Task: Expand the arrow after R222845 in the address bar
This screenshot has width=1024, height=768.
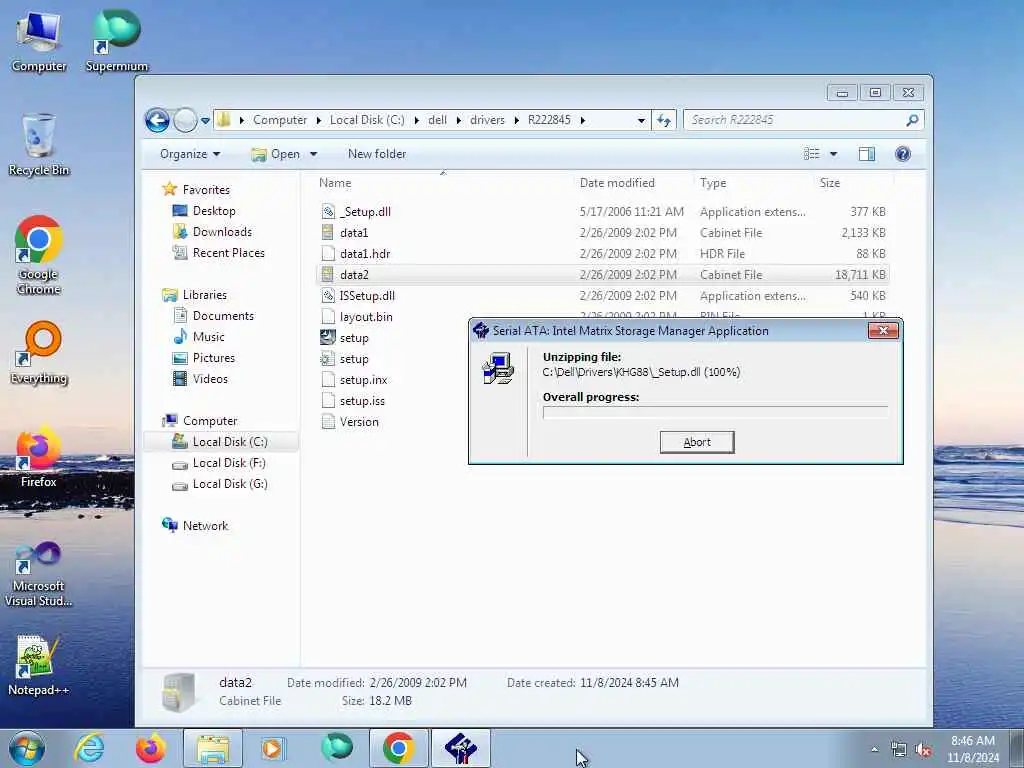Action: 583,120
